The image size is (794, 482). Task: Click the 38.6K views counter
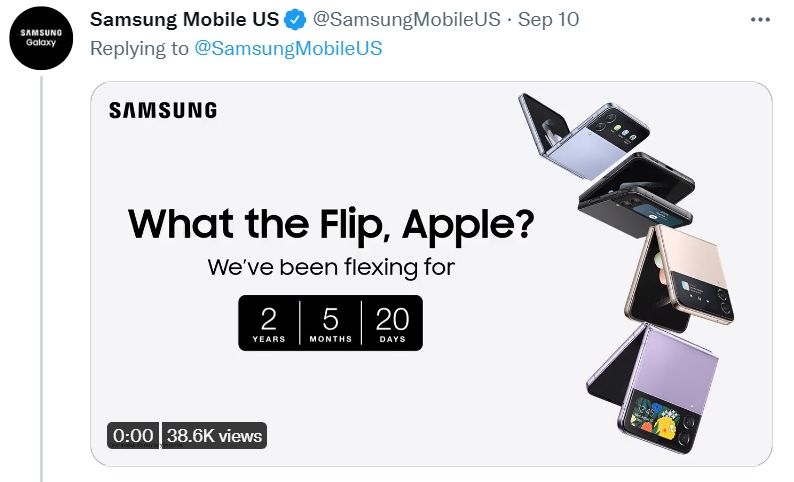pyautogui.click(x=214, y=435)
